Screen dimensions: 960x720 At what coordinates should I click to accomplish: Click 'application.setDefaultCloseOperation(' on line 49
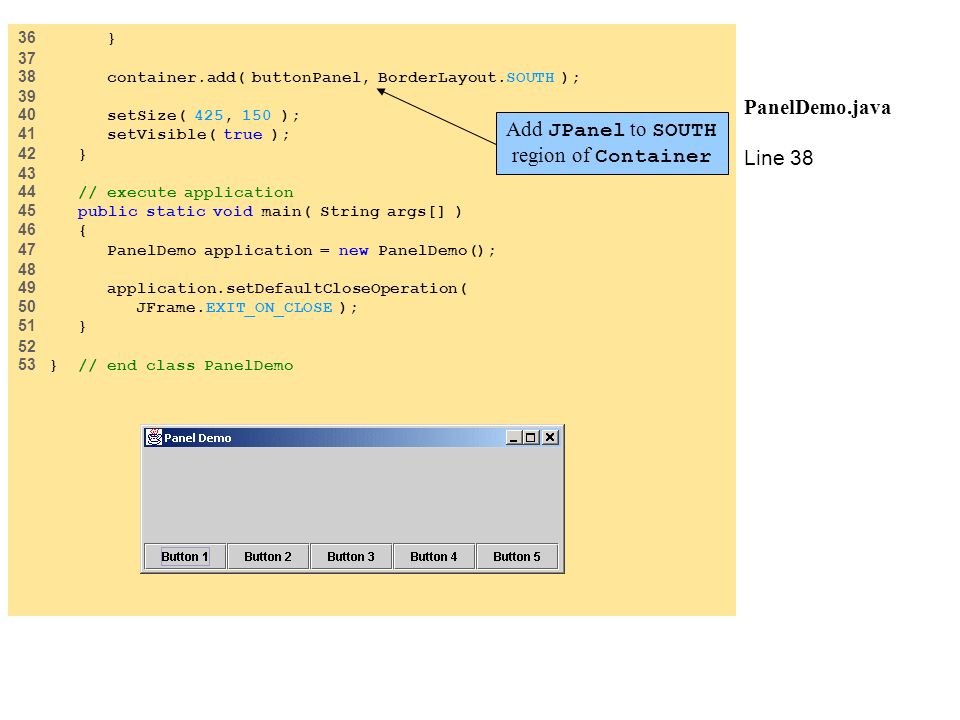point(287,288)
